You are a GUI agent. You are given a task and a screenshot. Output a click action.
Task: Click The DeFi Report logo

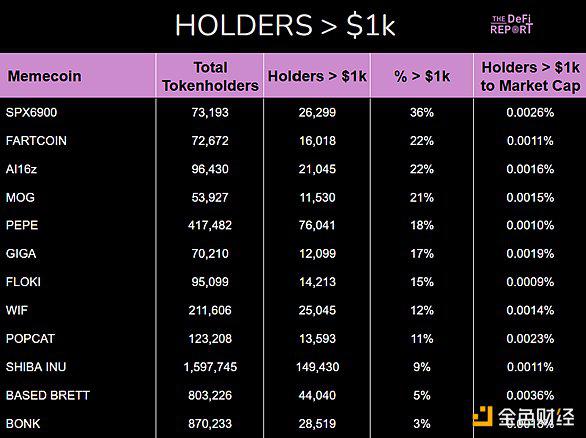tap(511, 25)
